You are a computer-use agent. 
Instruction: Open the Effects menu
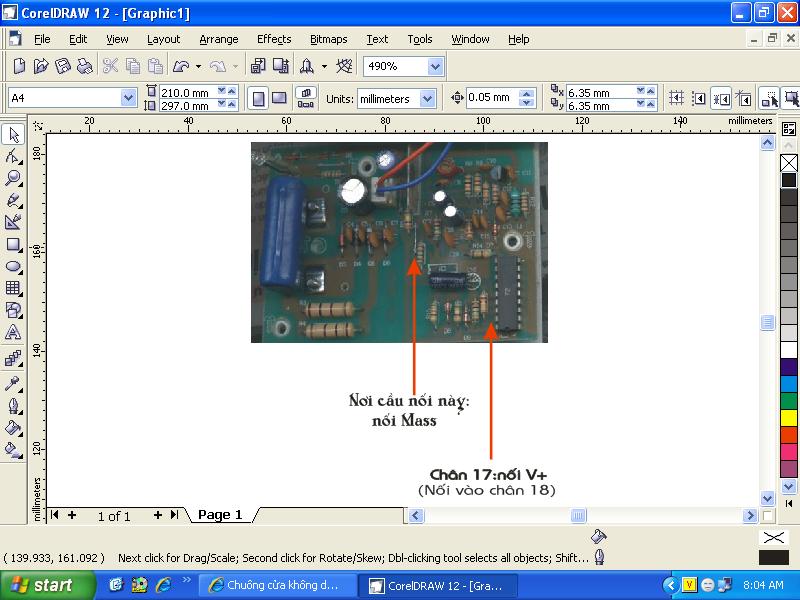(x=274, y=39)
